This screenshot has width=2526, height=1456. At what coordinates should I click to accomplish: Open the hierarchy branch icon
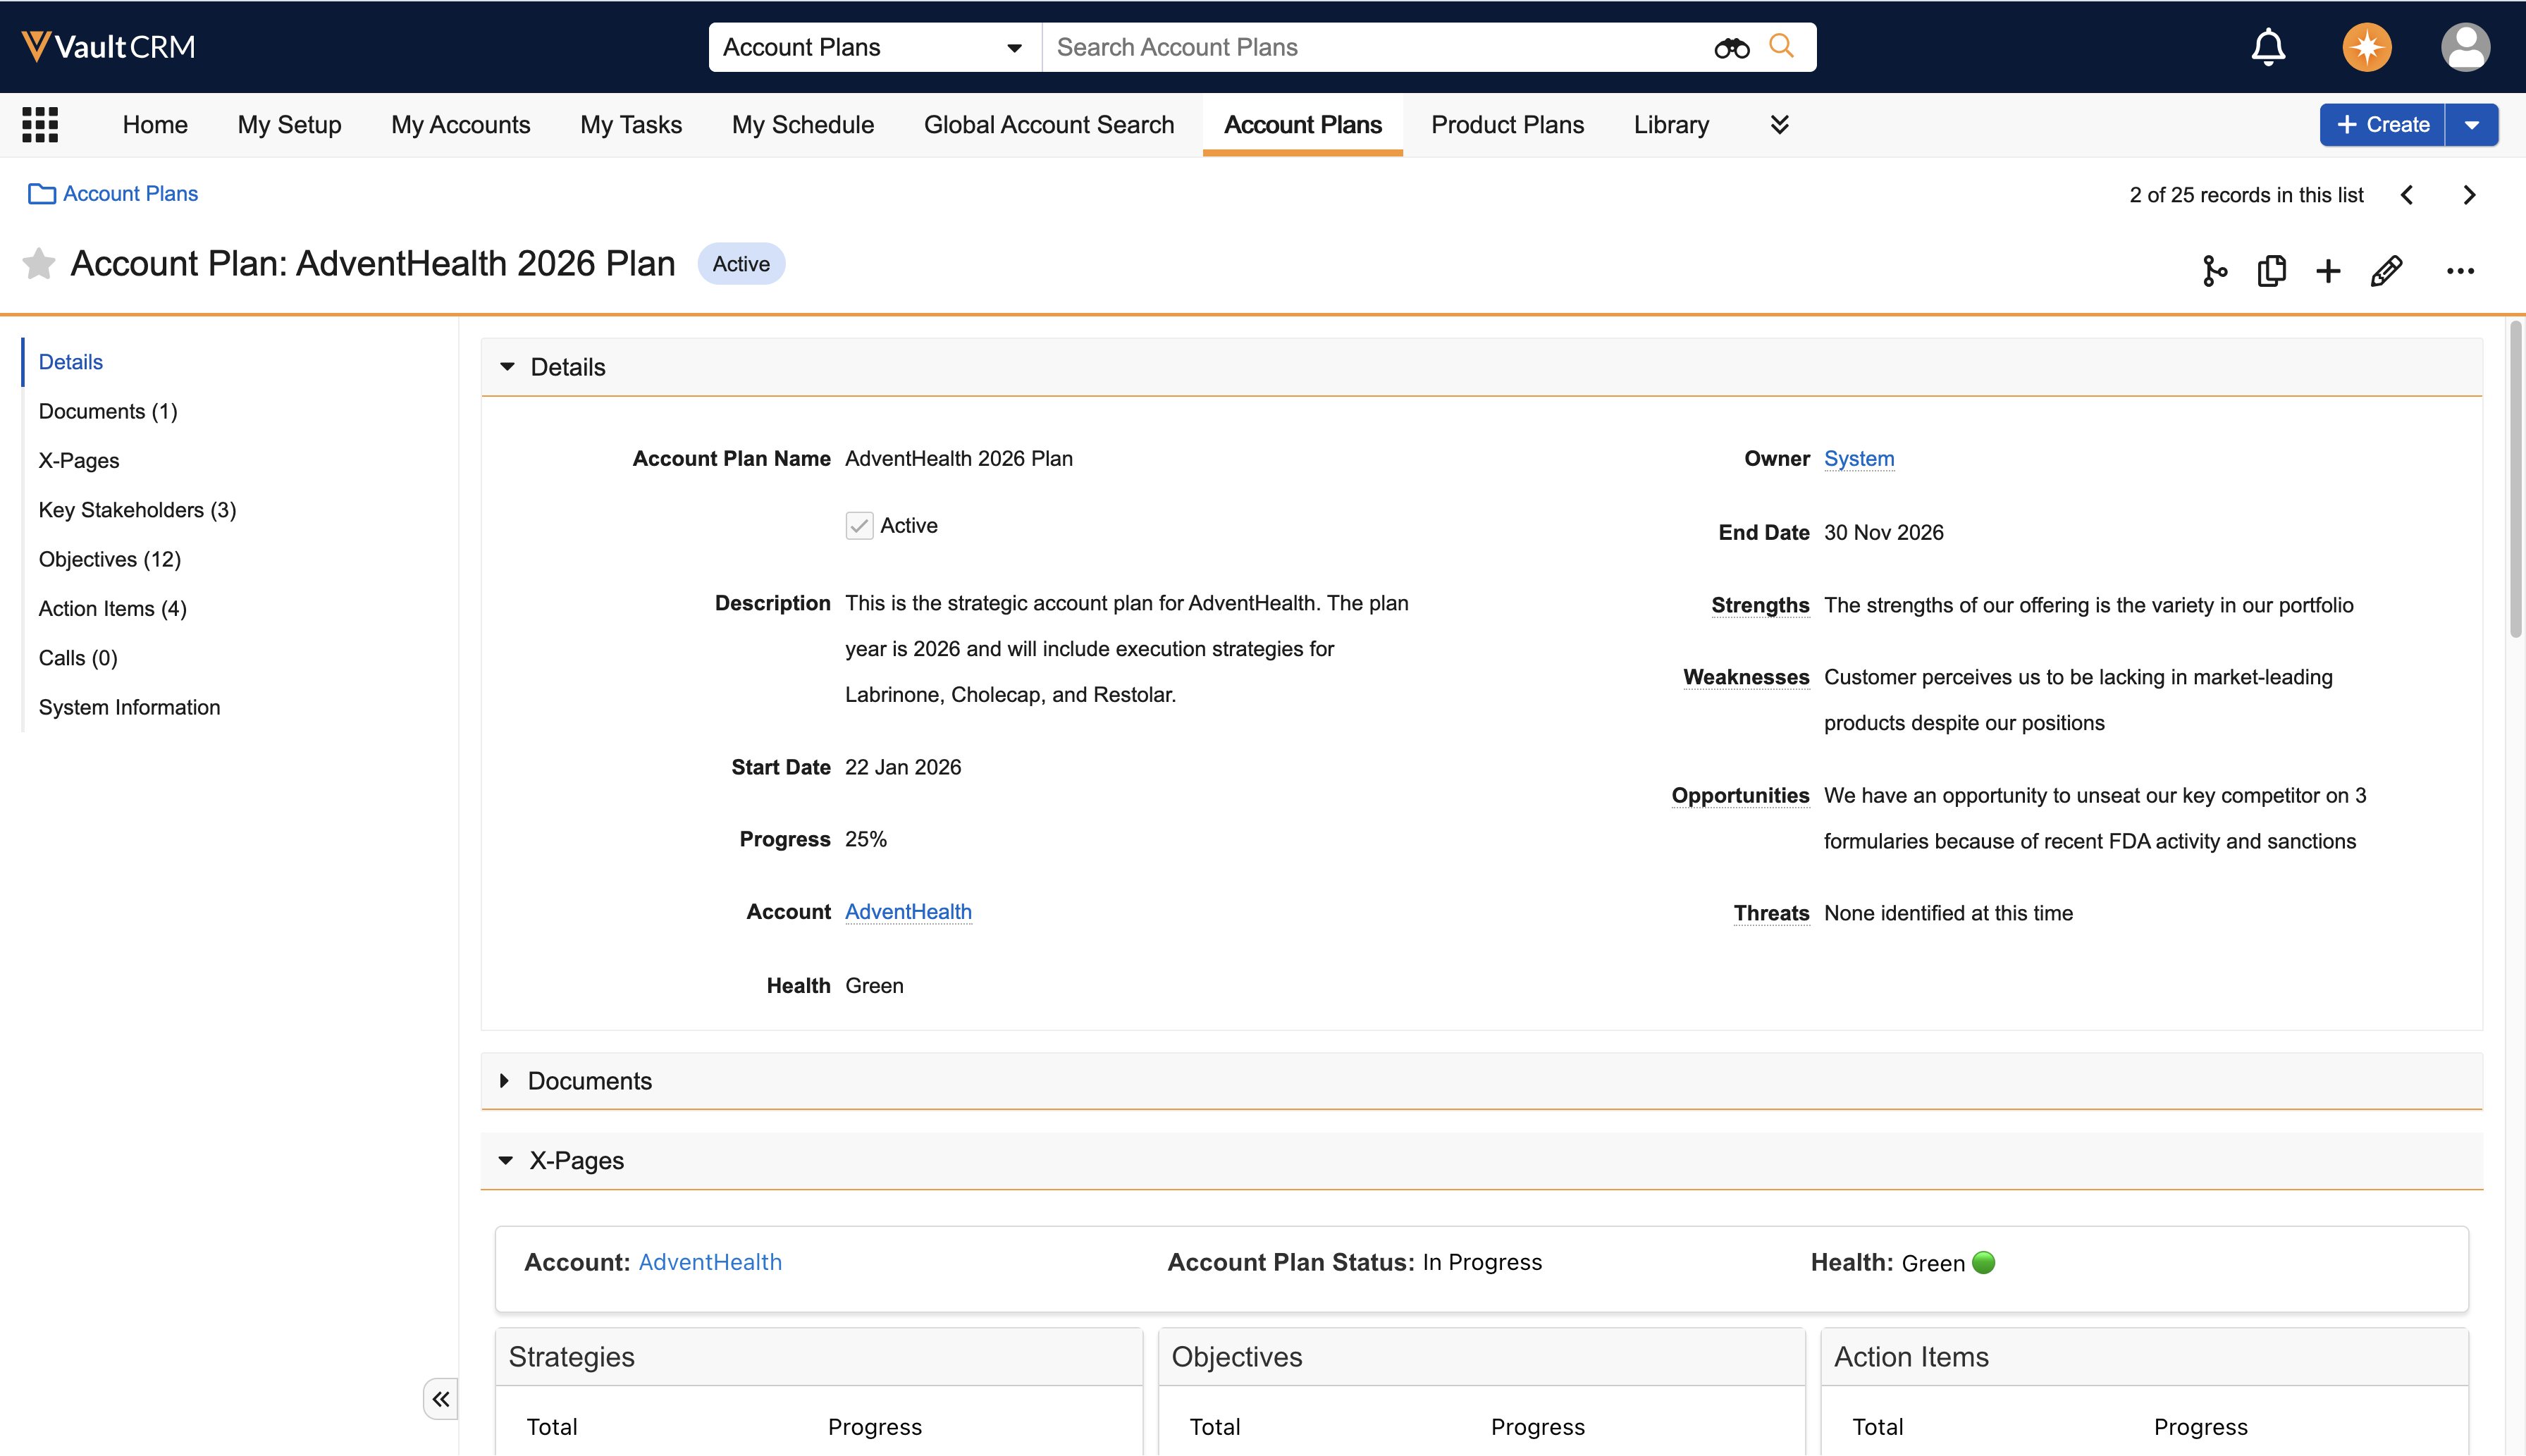2214,271
